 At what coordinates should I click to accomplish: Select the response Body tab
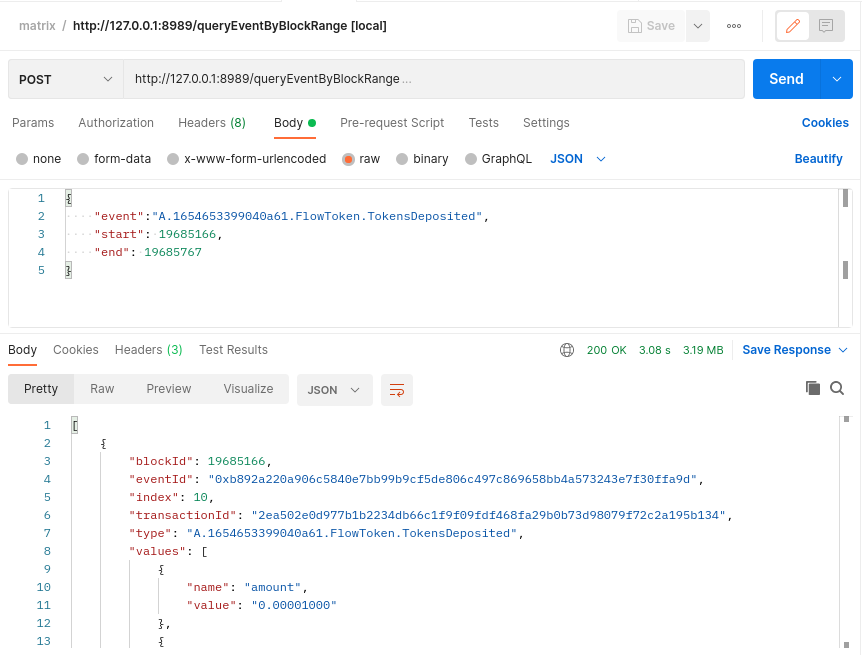23,350
